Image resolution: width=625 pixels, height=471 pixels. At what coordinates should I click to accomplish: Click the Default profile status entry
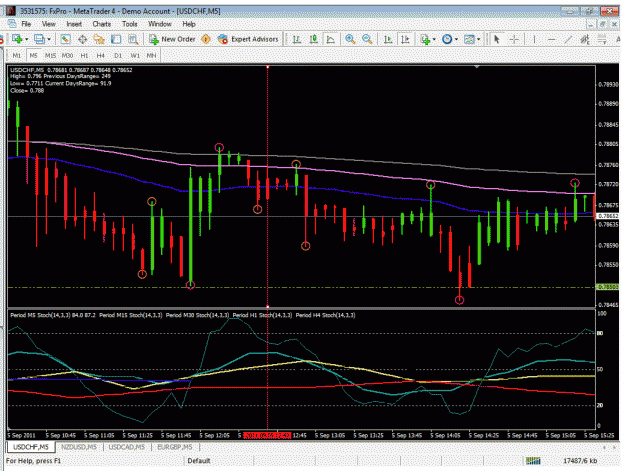[199, 461]
